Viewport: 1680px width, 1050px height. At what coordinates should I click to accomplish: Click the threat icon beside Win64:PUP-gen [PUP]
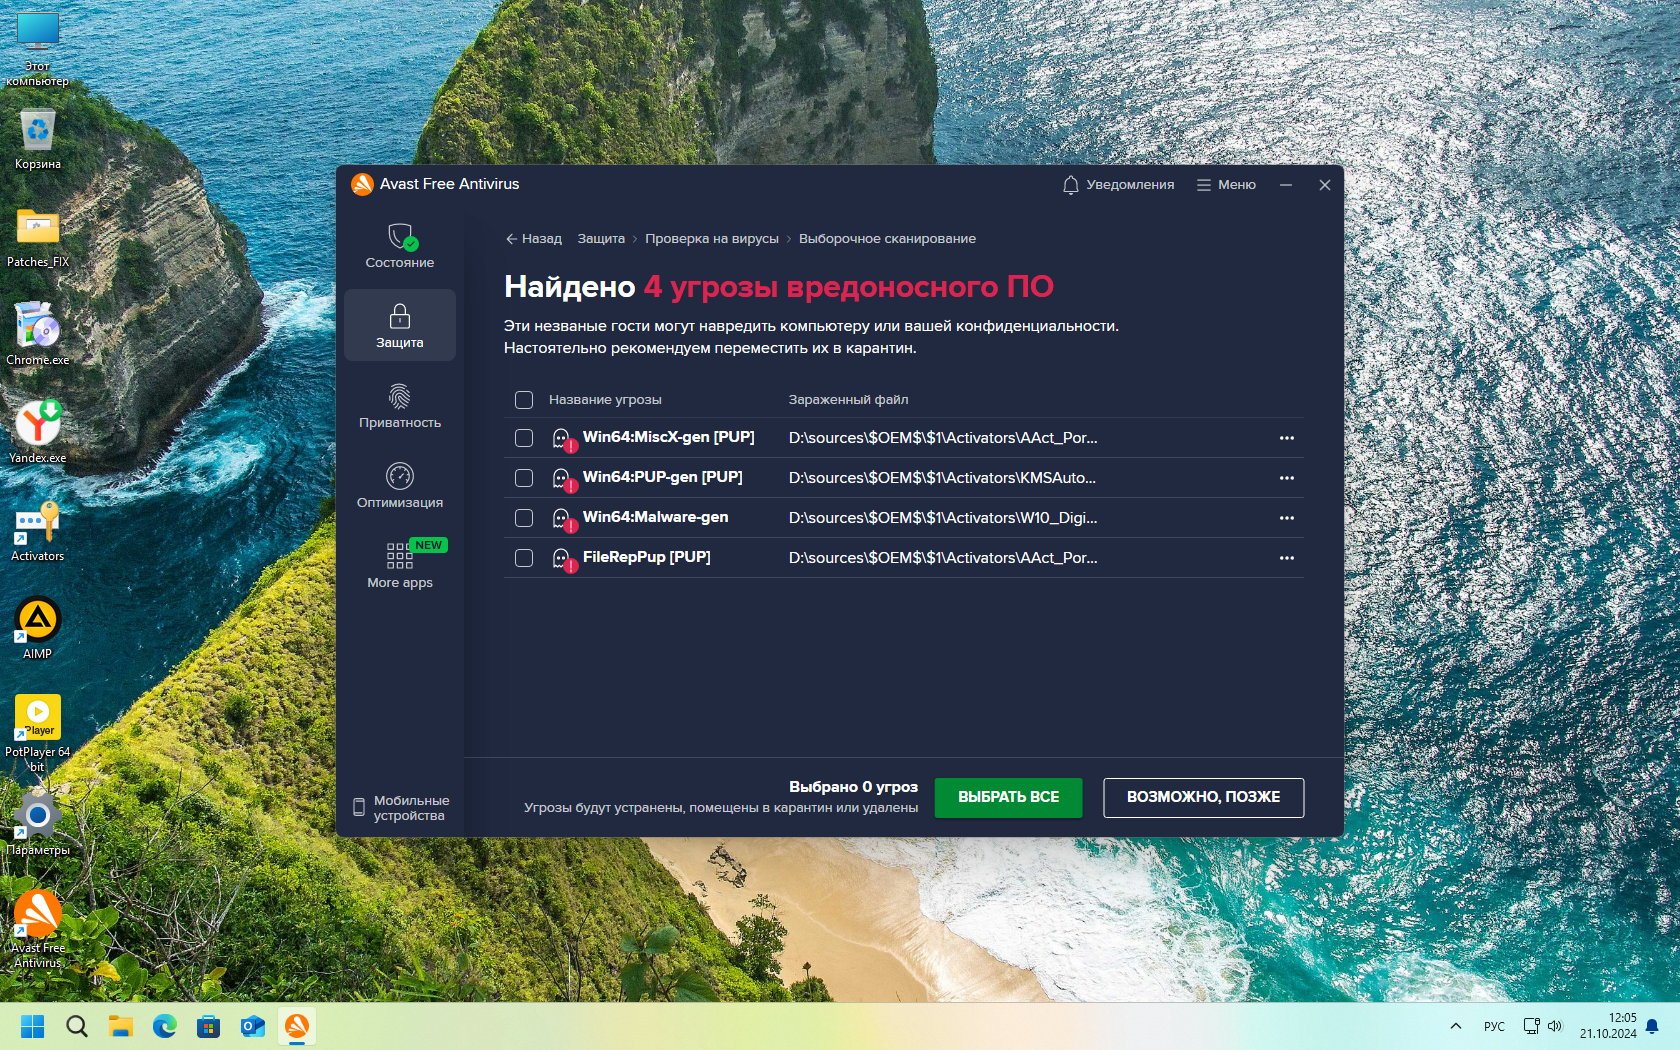[564, 479]
